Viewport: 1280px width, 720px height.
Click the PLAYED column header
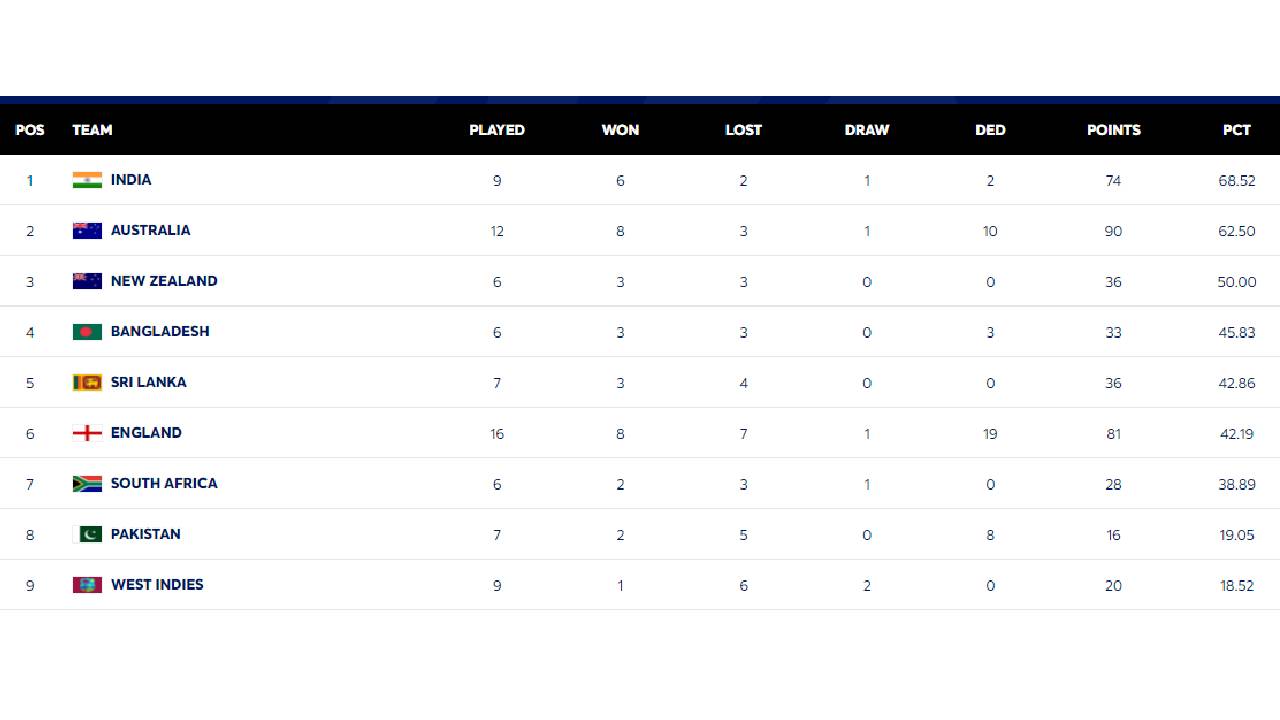coord(497,130)
